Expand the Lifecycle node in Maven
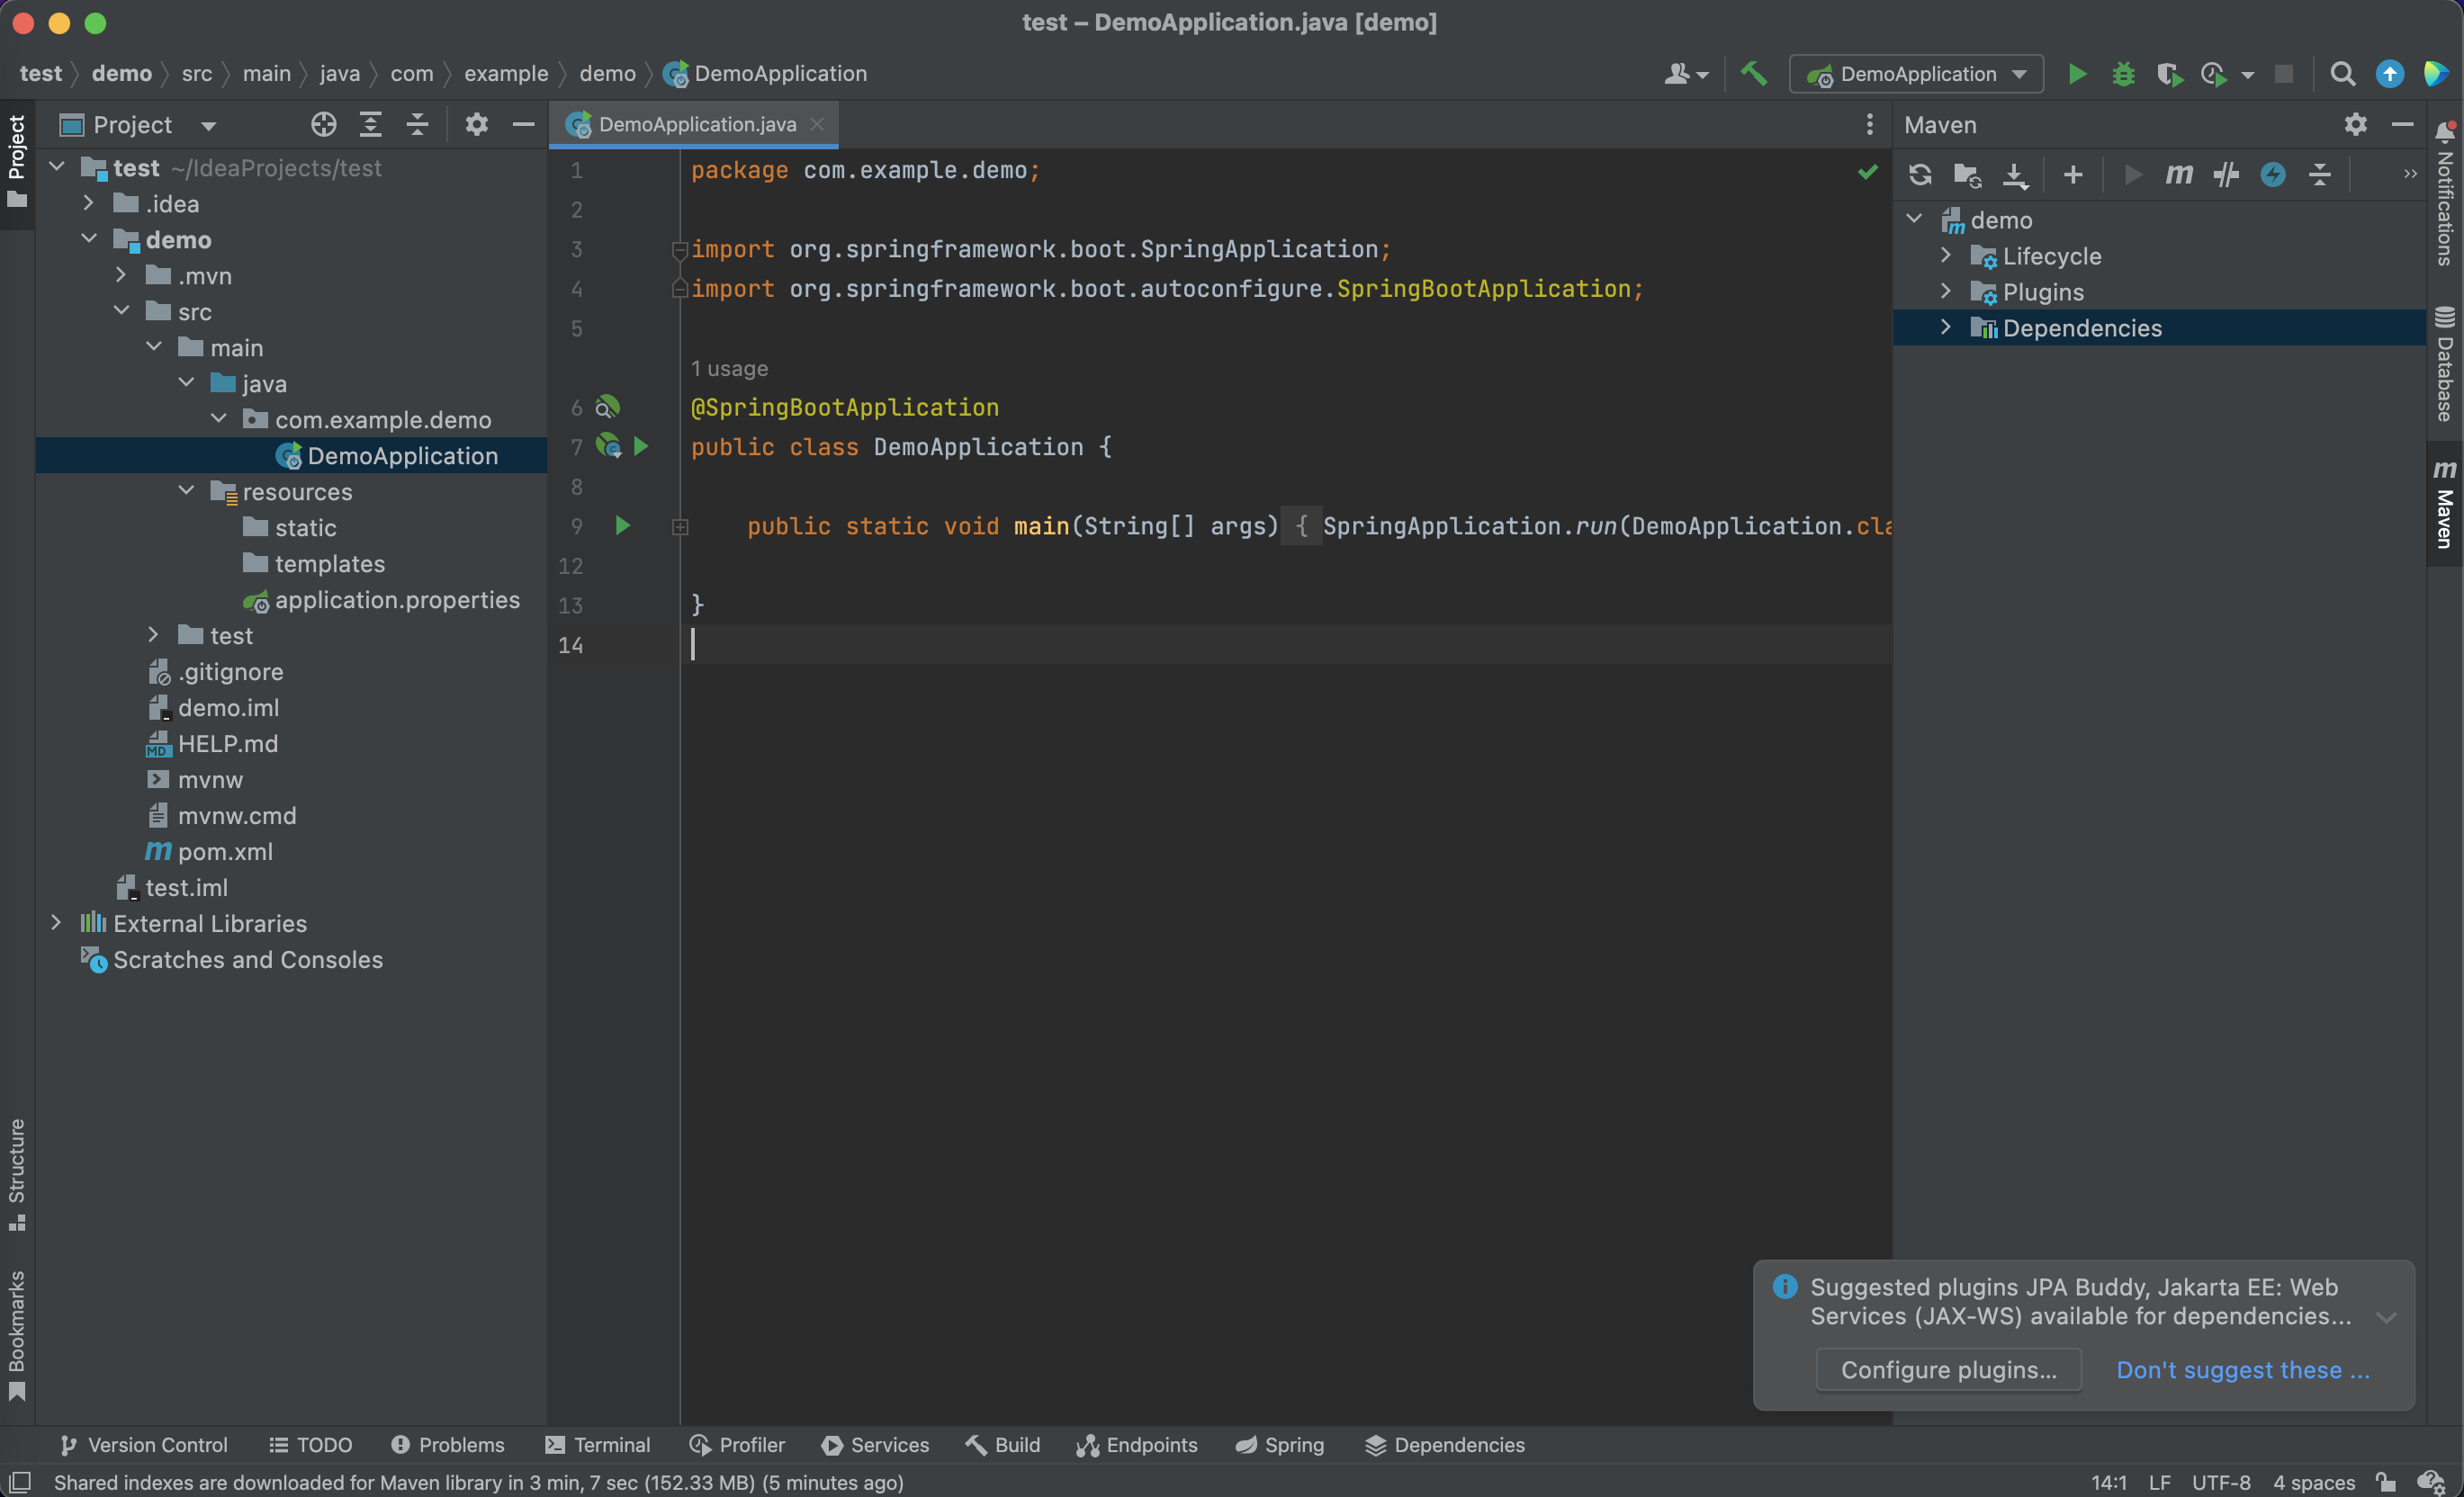 coord(1946,256)
